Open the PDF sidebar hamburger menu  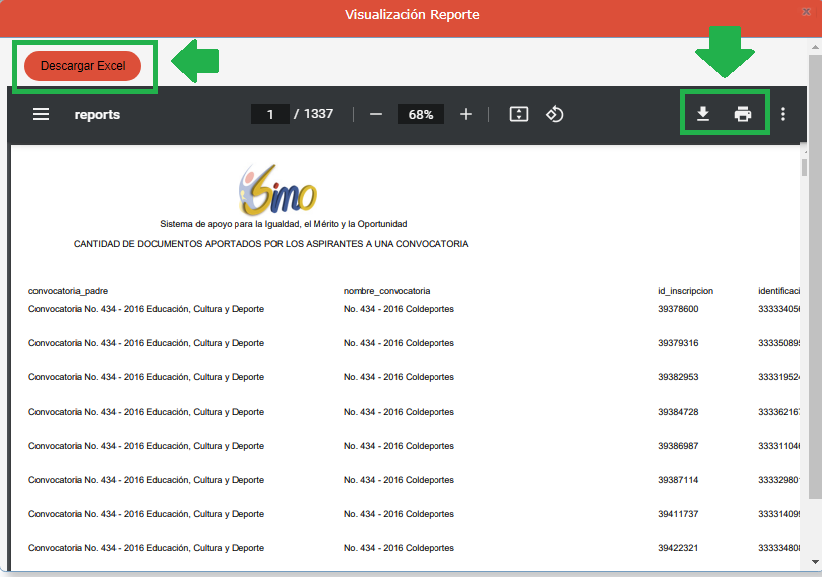pyautogui.click(x=41, y=114)
